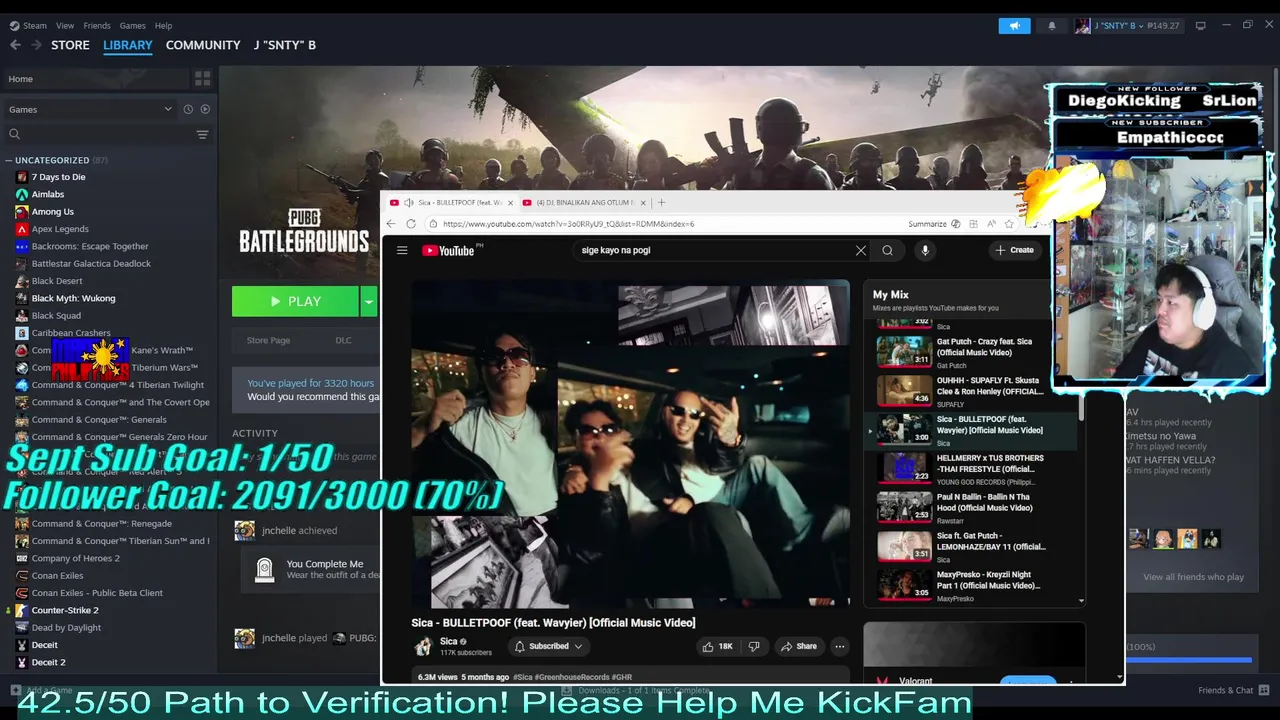This screenshot has height=720, width=1280.
Task: Collapse the UNCATEGORIZED games group
Action: coord(8,160)
